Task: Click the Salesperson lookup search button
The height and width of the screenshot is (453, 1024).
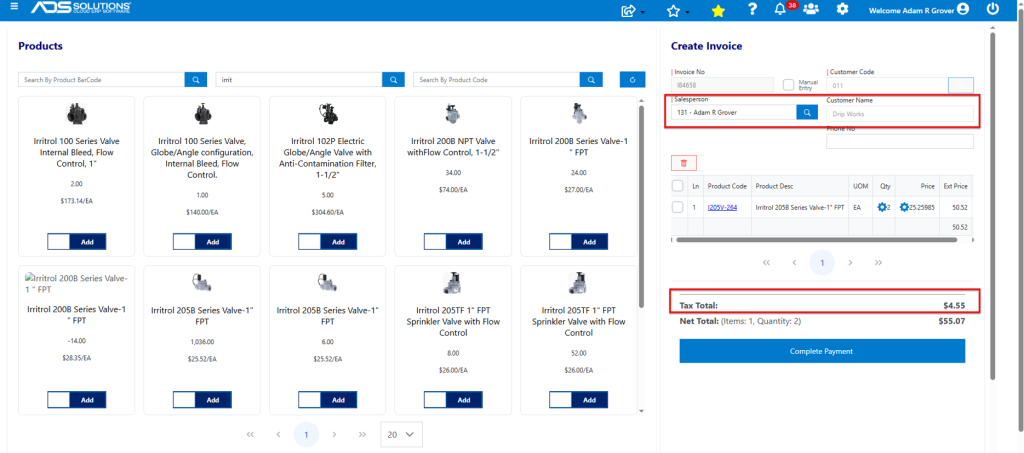Action: 807,112
